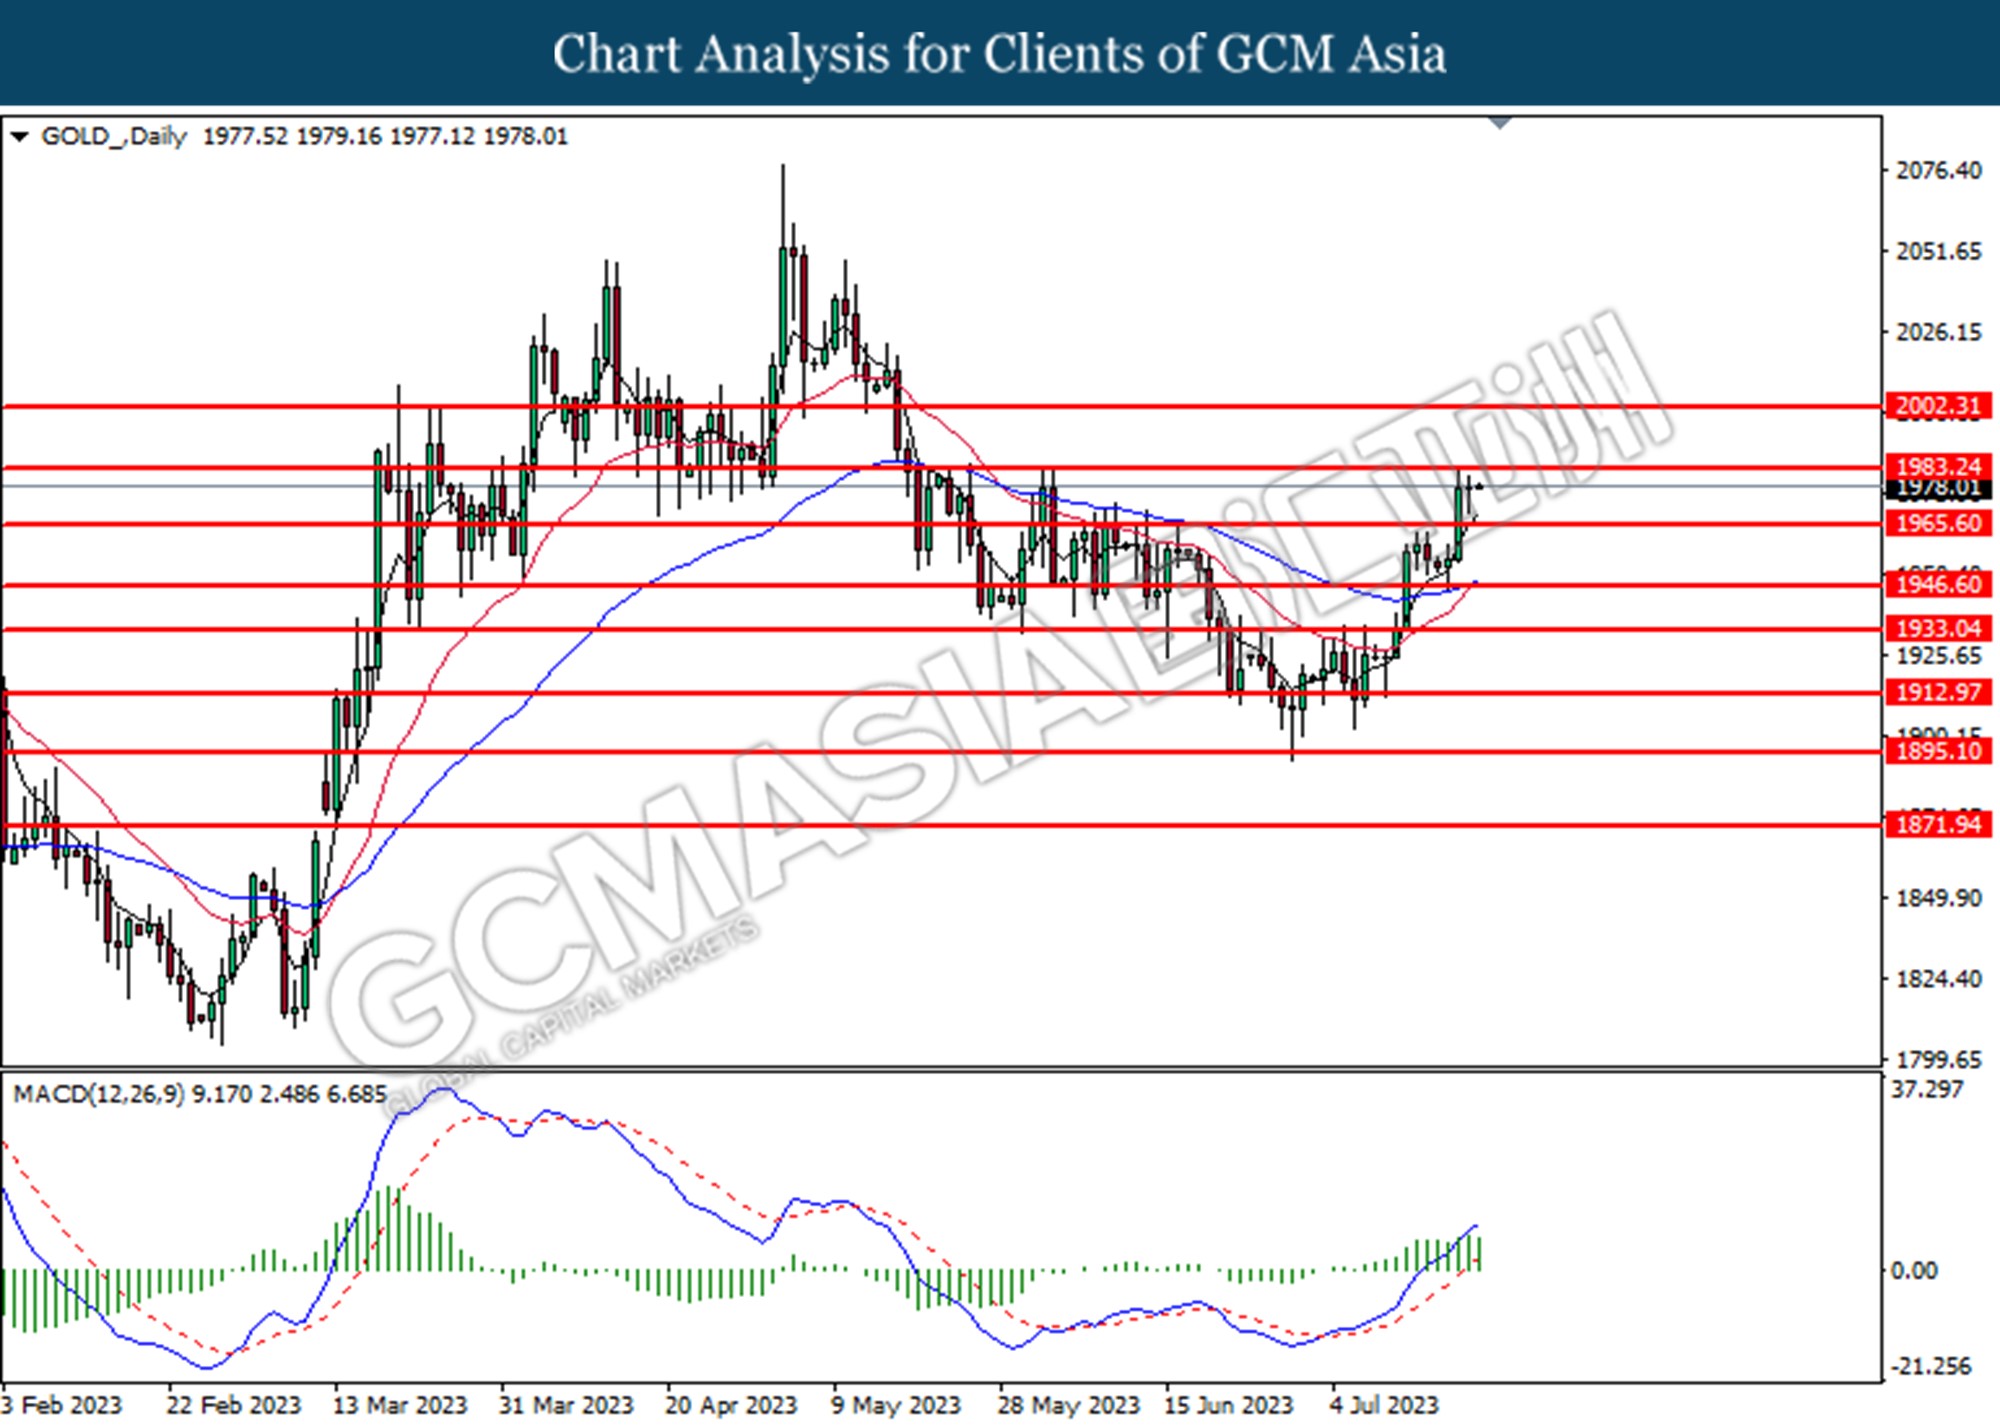Screen dimensions: 2000x1428
Task: Click the 15 Jun 2023 date label
Action: 1229,1405
